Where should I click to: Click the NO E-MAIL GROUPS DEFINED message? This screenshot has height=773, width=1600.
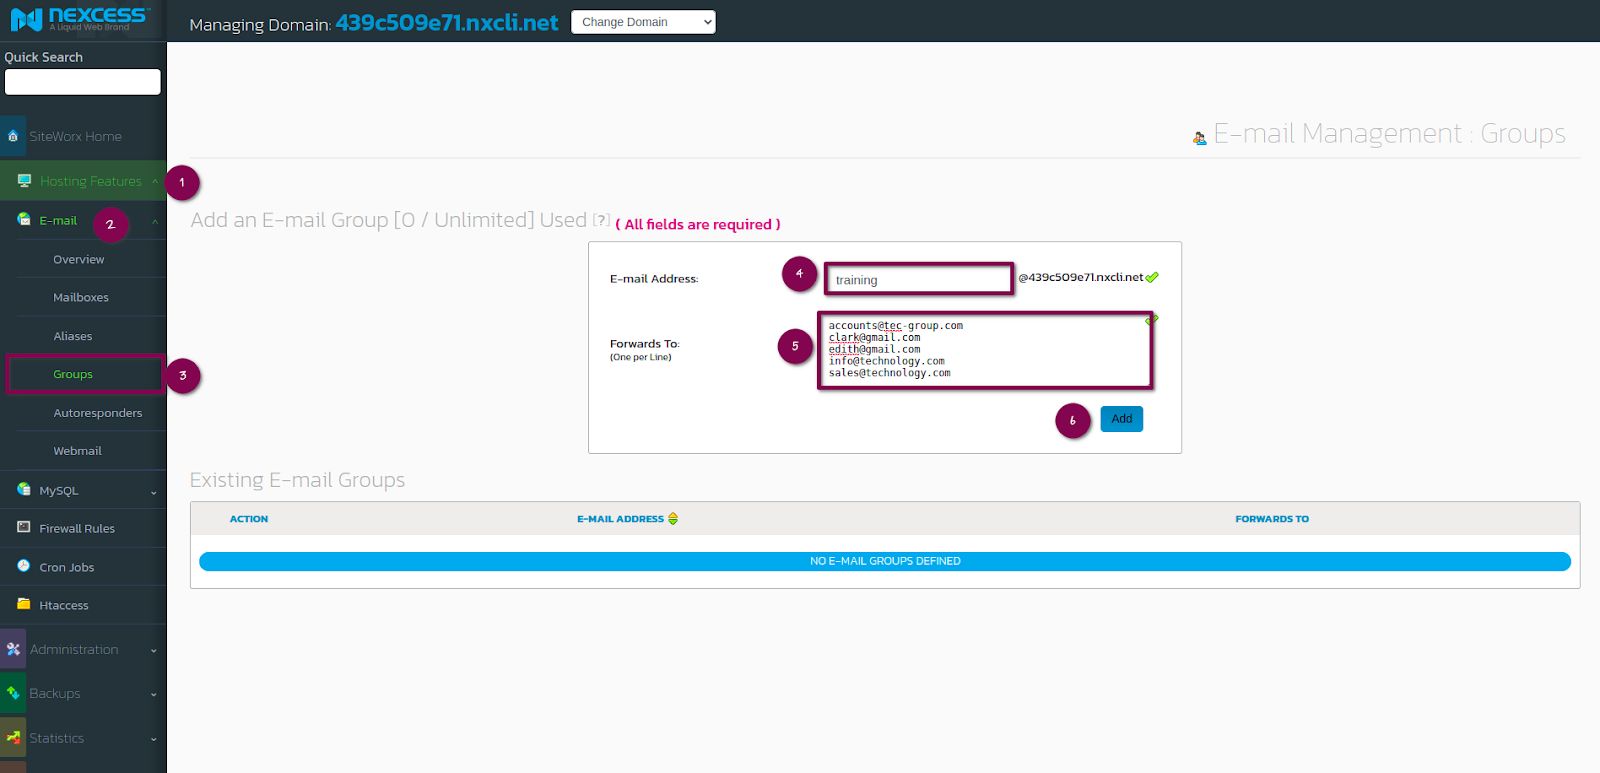[885, 561]
